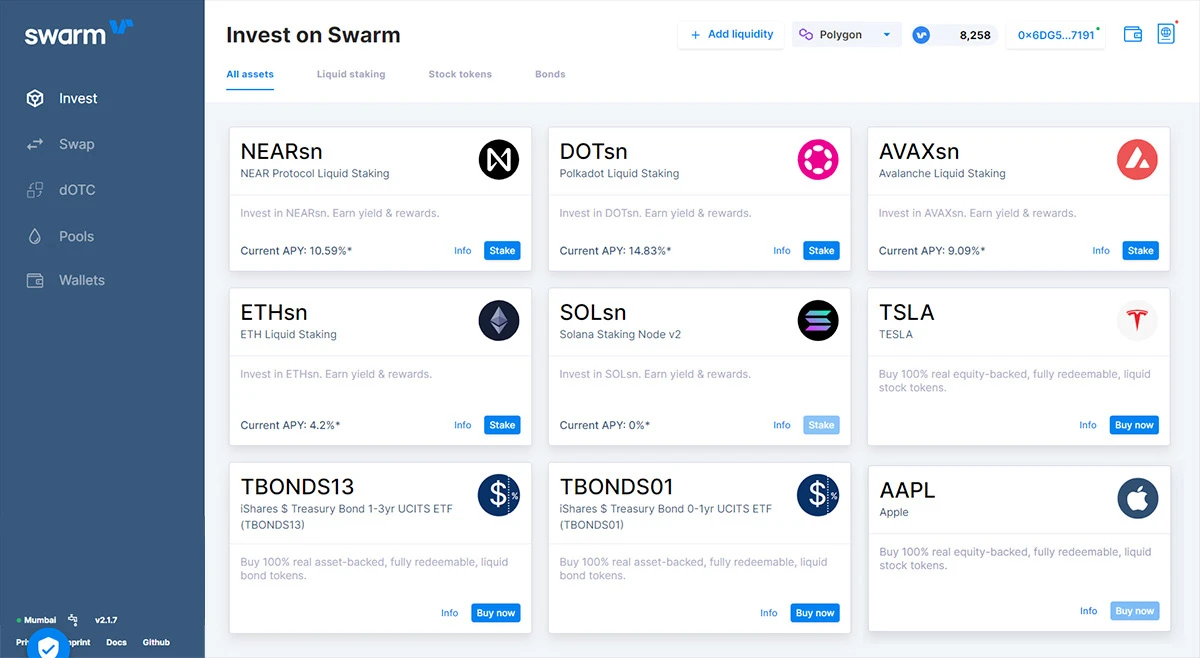Image resolution: width=1200 pixels, height=658 pixels.
Task: Stake ETHsn
Action: point(502,425)
